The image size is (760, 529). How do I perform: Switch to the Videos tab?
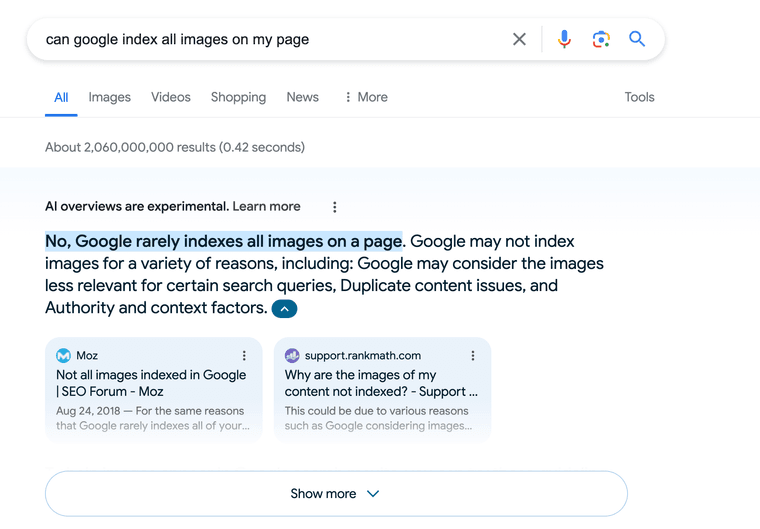click(171, 97)
